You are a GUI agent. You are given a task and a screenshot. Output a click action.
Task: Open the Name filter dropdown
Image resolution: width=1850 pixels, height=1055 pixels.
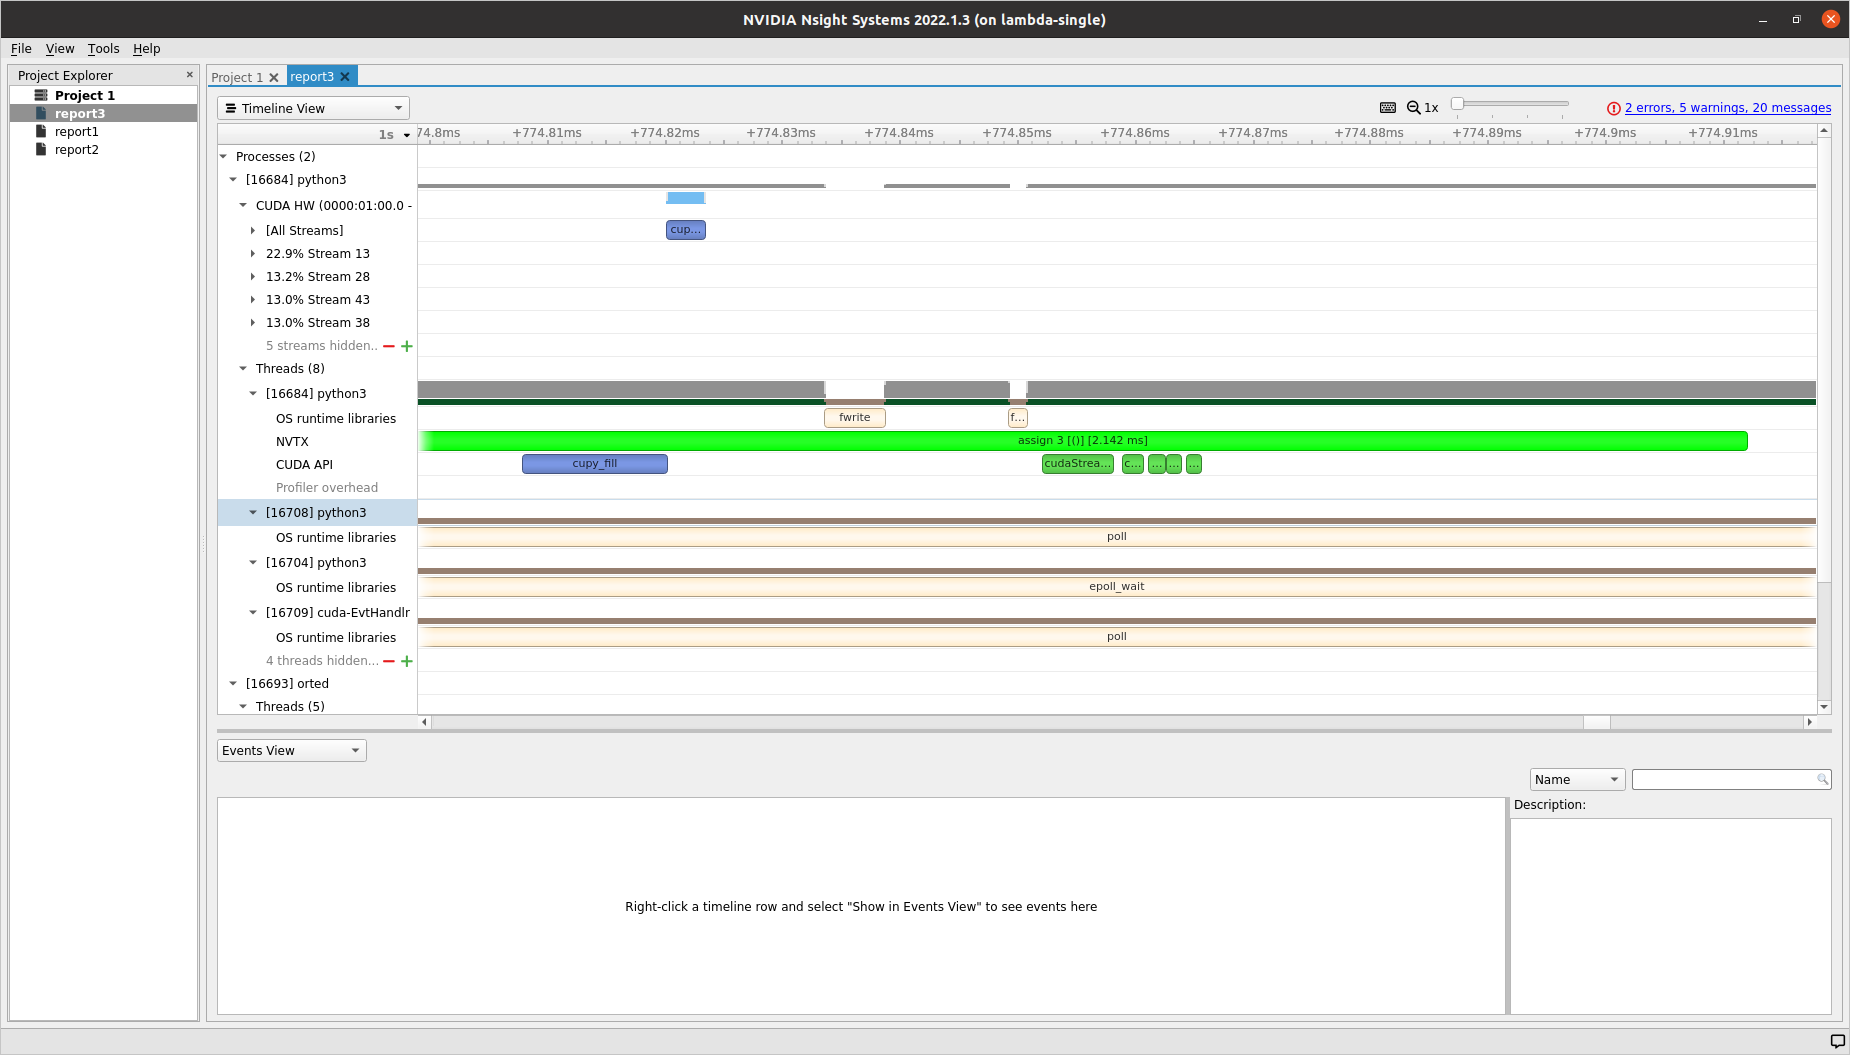(x=1577, y=779)
